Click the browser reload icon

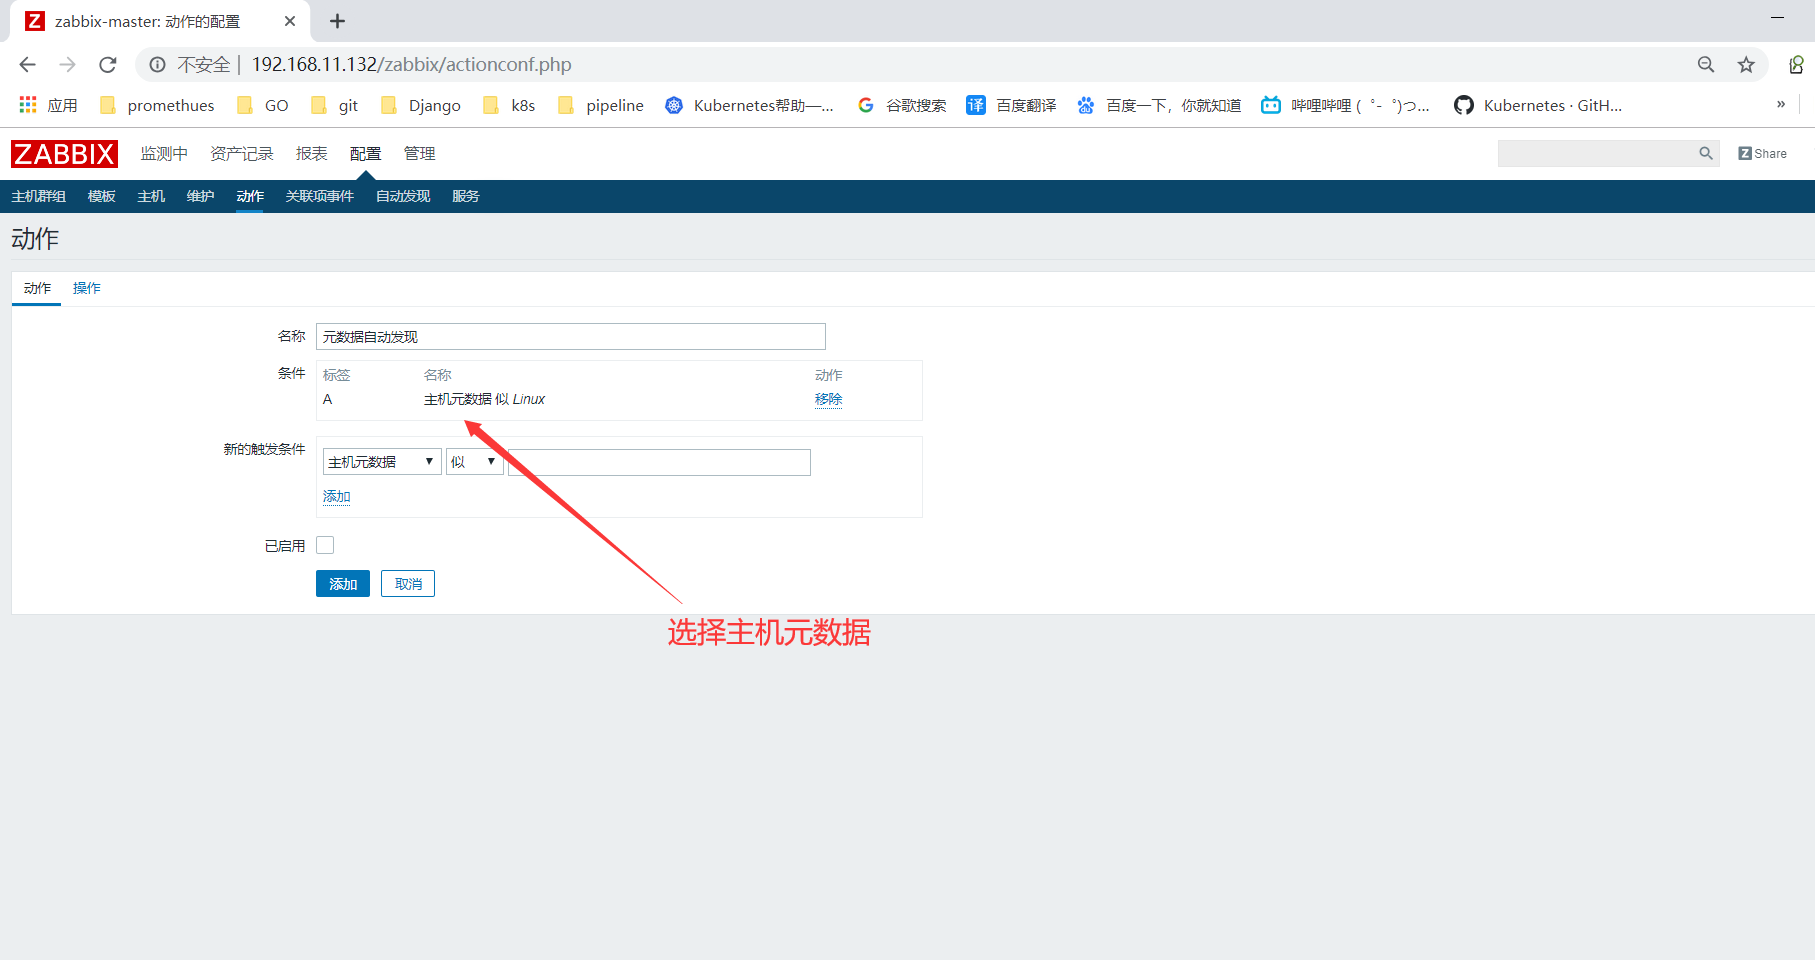coord(107,64)
